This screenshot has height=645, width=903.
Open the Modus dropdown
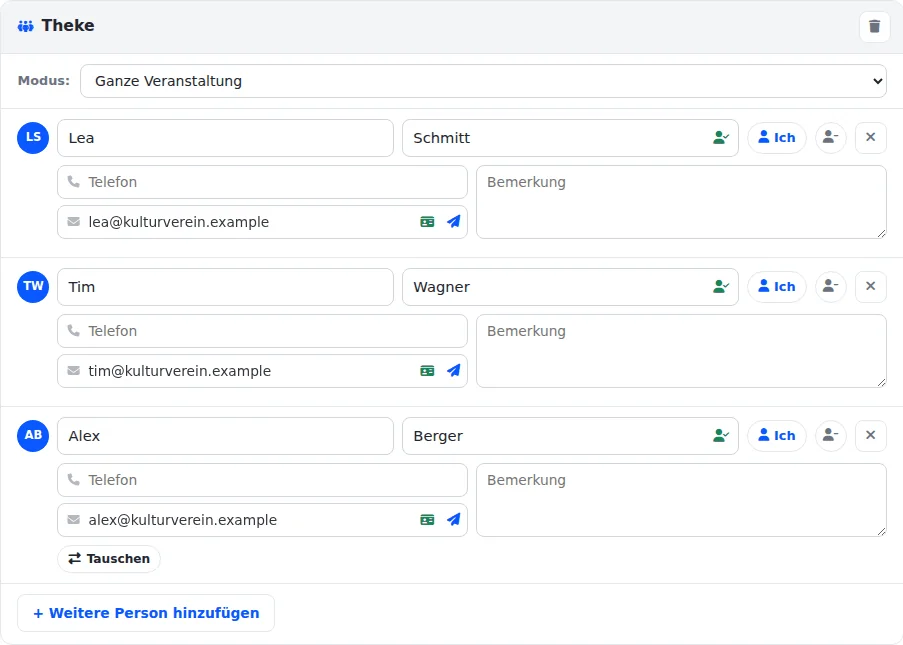pyautogui.click(x=483, y=81)
